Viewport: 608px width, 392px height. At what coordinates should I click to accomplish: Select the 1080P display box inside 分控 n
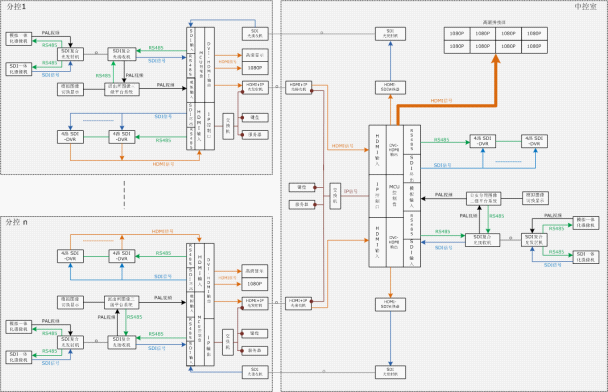point(254,284)
